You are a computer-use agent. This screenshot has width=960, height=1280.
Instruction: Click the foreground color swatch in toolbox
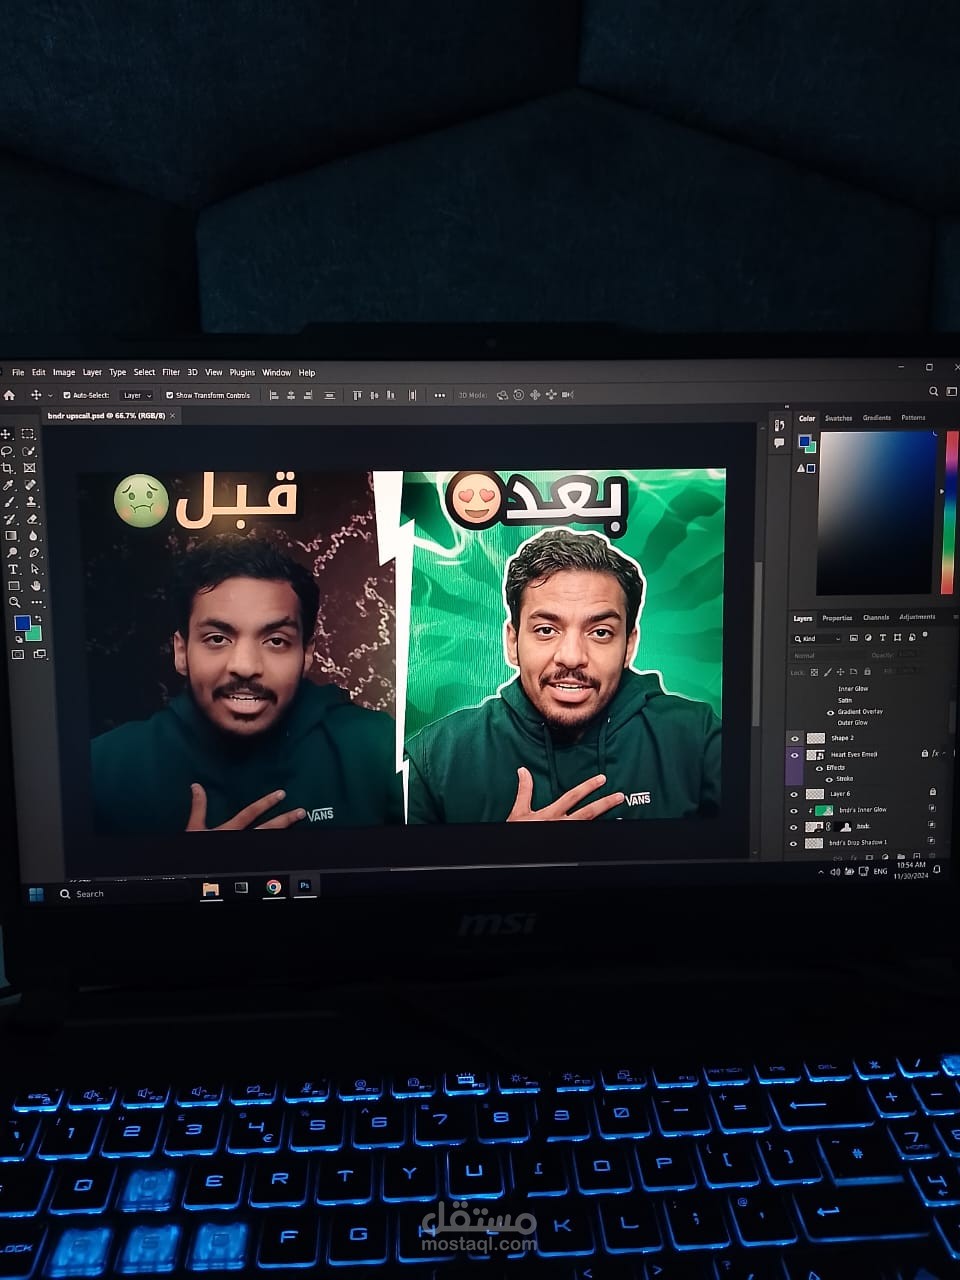point(21,623)
